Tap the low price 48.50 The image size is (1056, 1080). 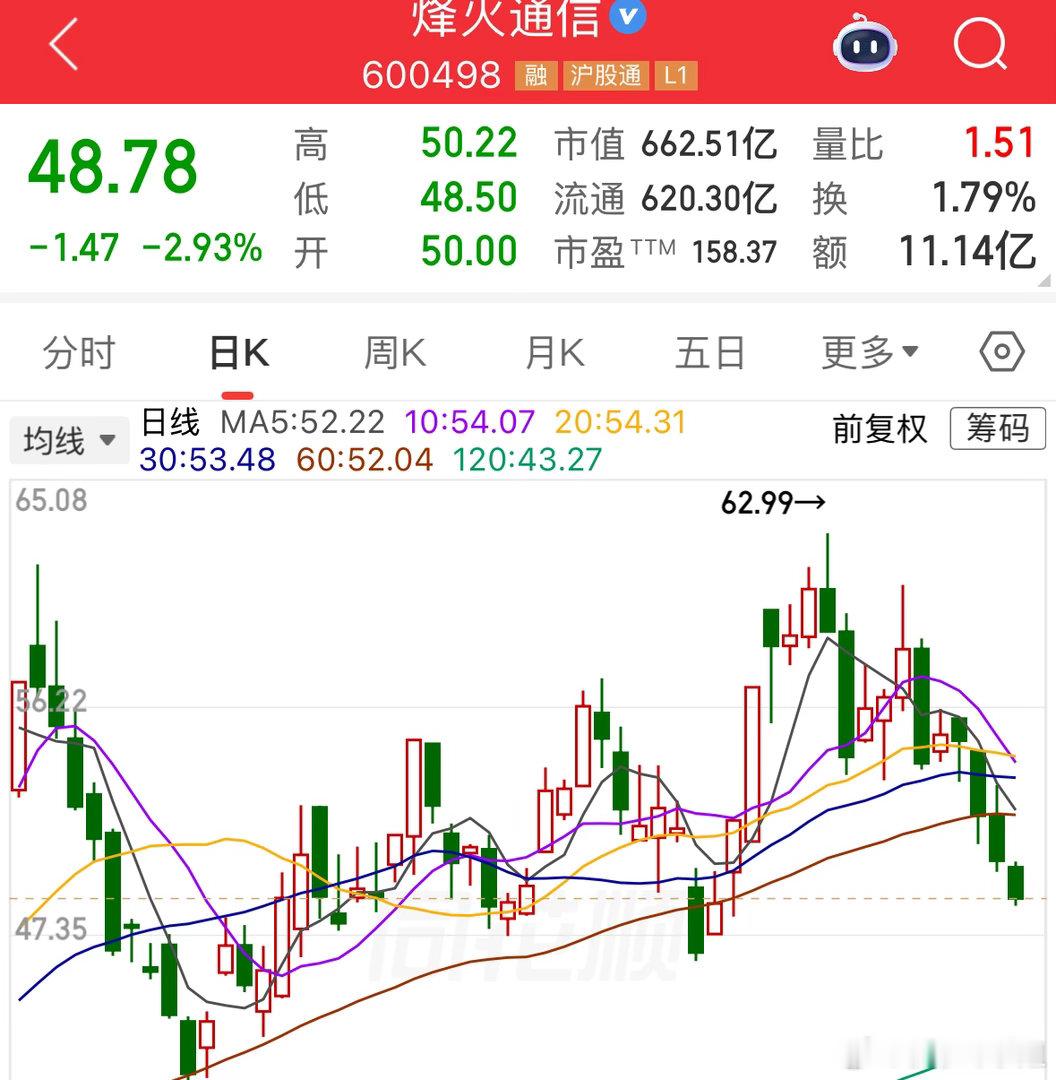point(469,198)
